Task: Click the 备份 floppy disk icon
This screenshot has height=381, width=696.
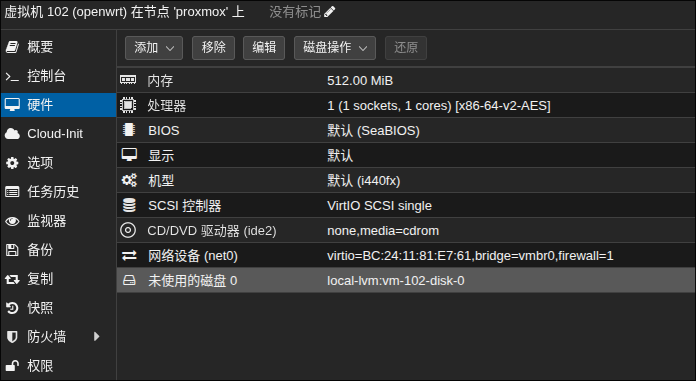Action: [12, 250]
